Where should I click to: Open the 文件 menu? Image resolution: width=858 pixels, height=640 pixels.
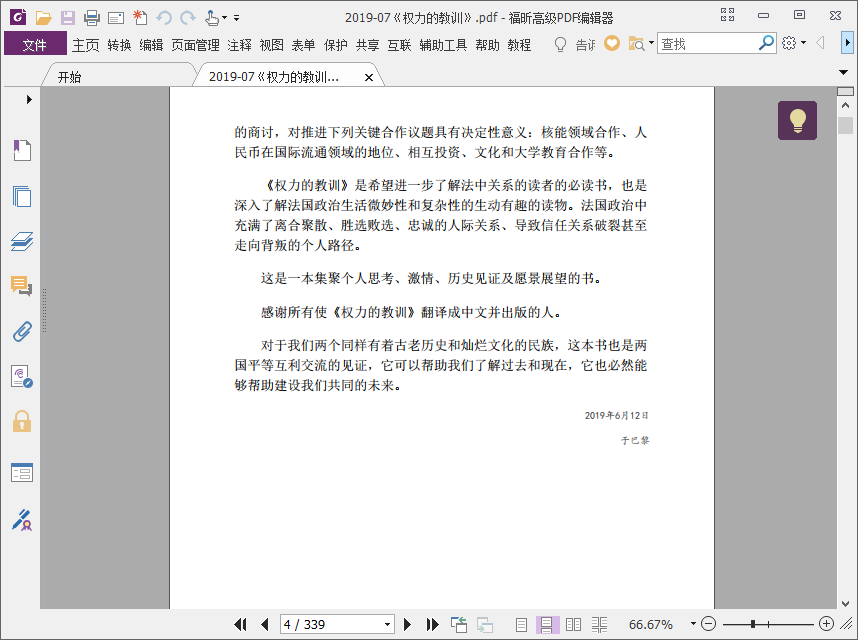pyautogui.click(x=35, y=44)
